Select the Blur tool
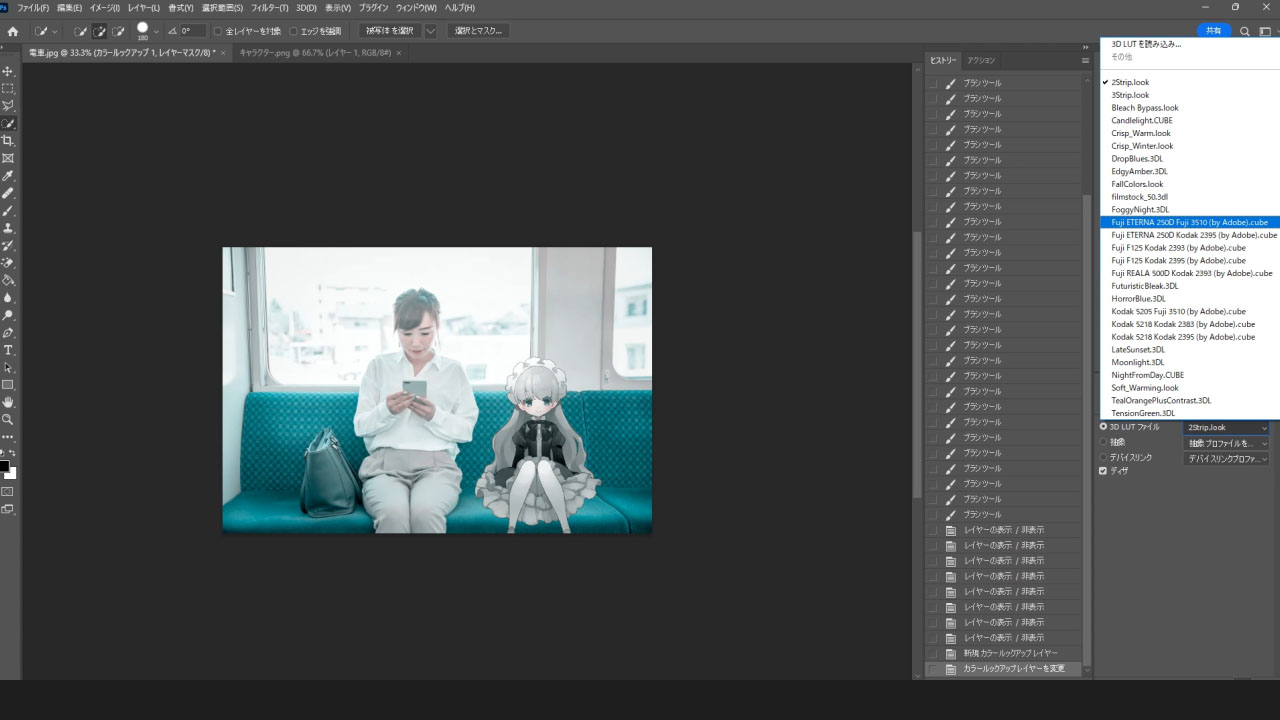The image size is (1280, 720). point(8,297)
